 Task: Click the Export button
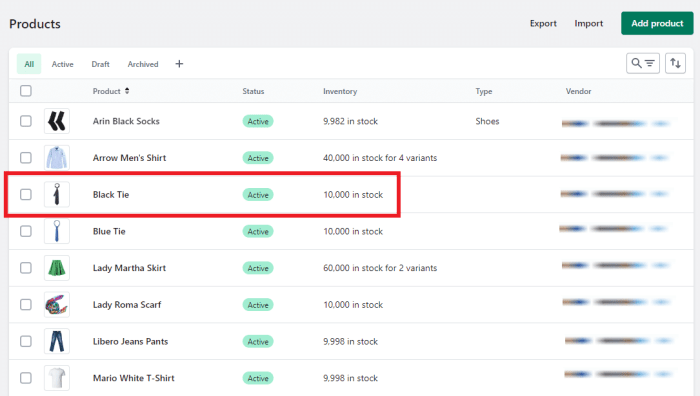pos(543,23)
